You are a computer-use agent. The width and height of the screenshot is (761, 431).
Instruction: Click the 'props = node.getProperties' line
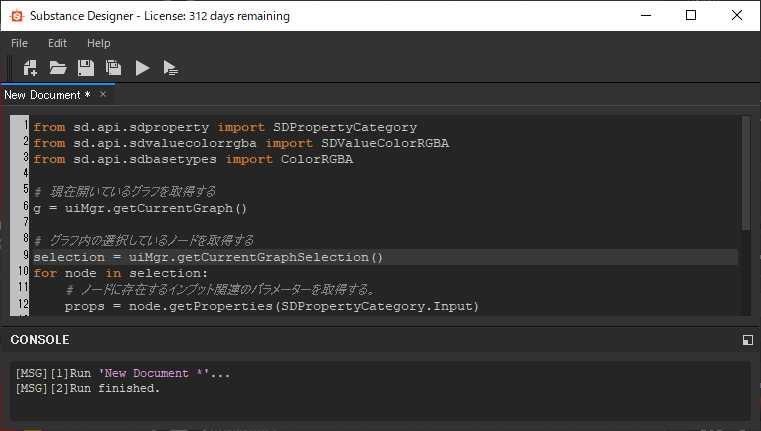coord(272,306)
